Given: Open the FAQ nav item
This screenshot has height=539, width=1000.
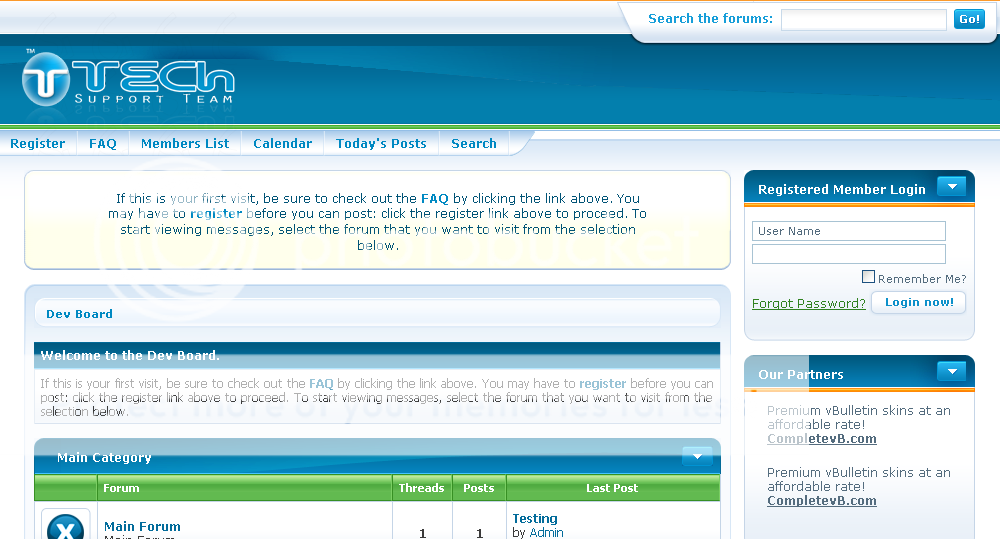Looking at the screenshot, I should coord(103,144).
